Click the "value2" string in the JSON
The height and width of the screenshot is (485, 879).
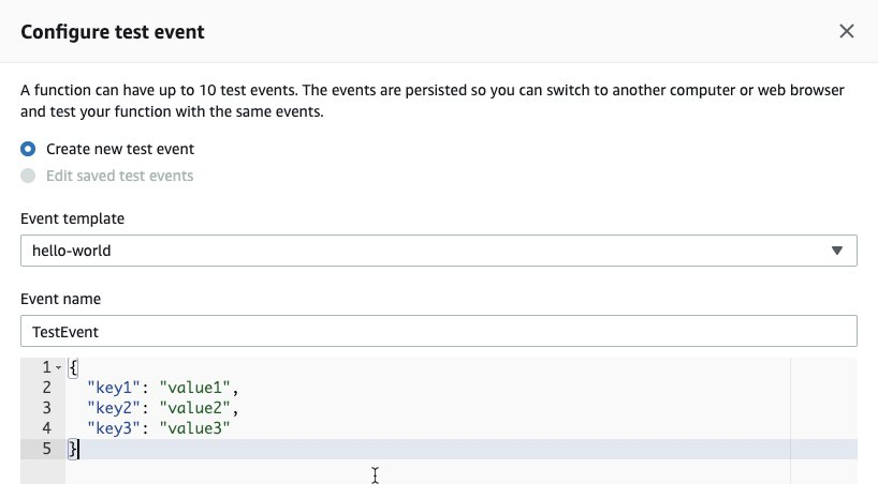[198, 408]
